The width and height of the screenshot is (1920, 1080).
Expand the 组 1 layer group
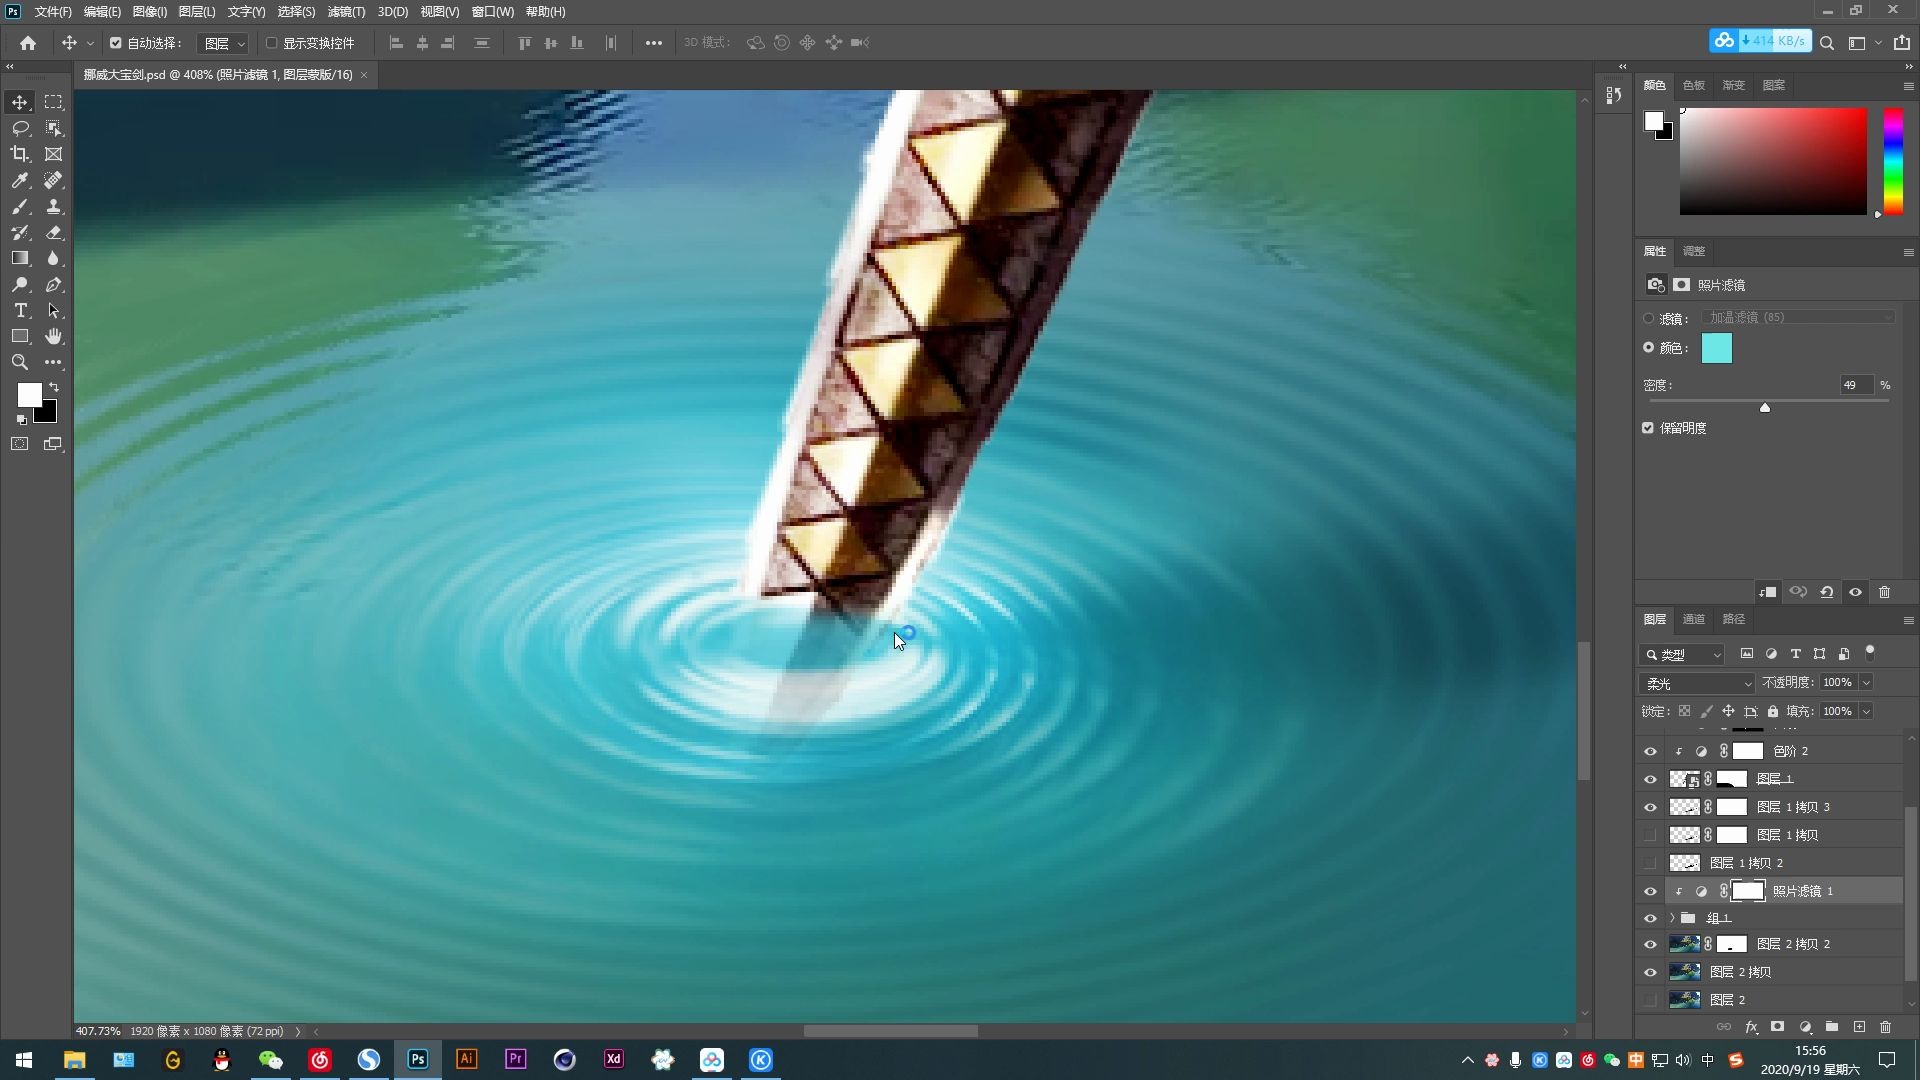click(x=1672, y=918)
